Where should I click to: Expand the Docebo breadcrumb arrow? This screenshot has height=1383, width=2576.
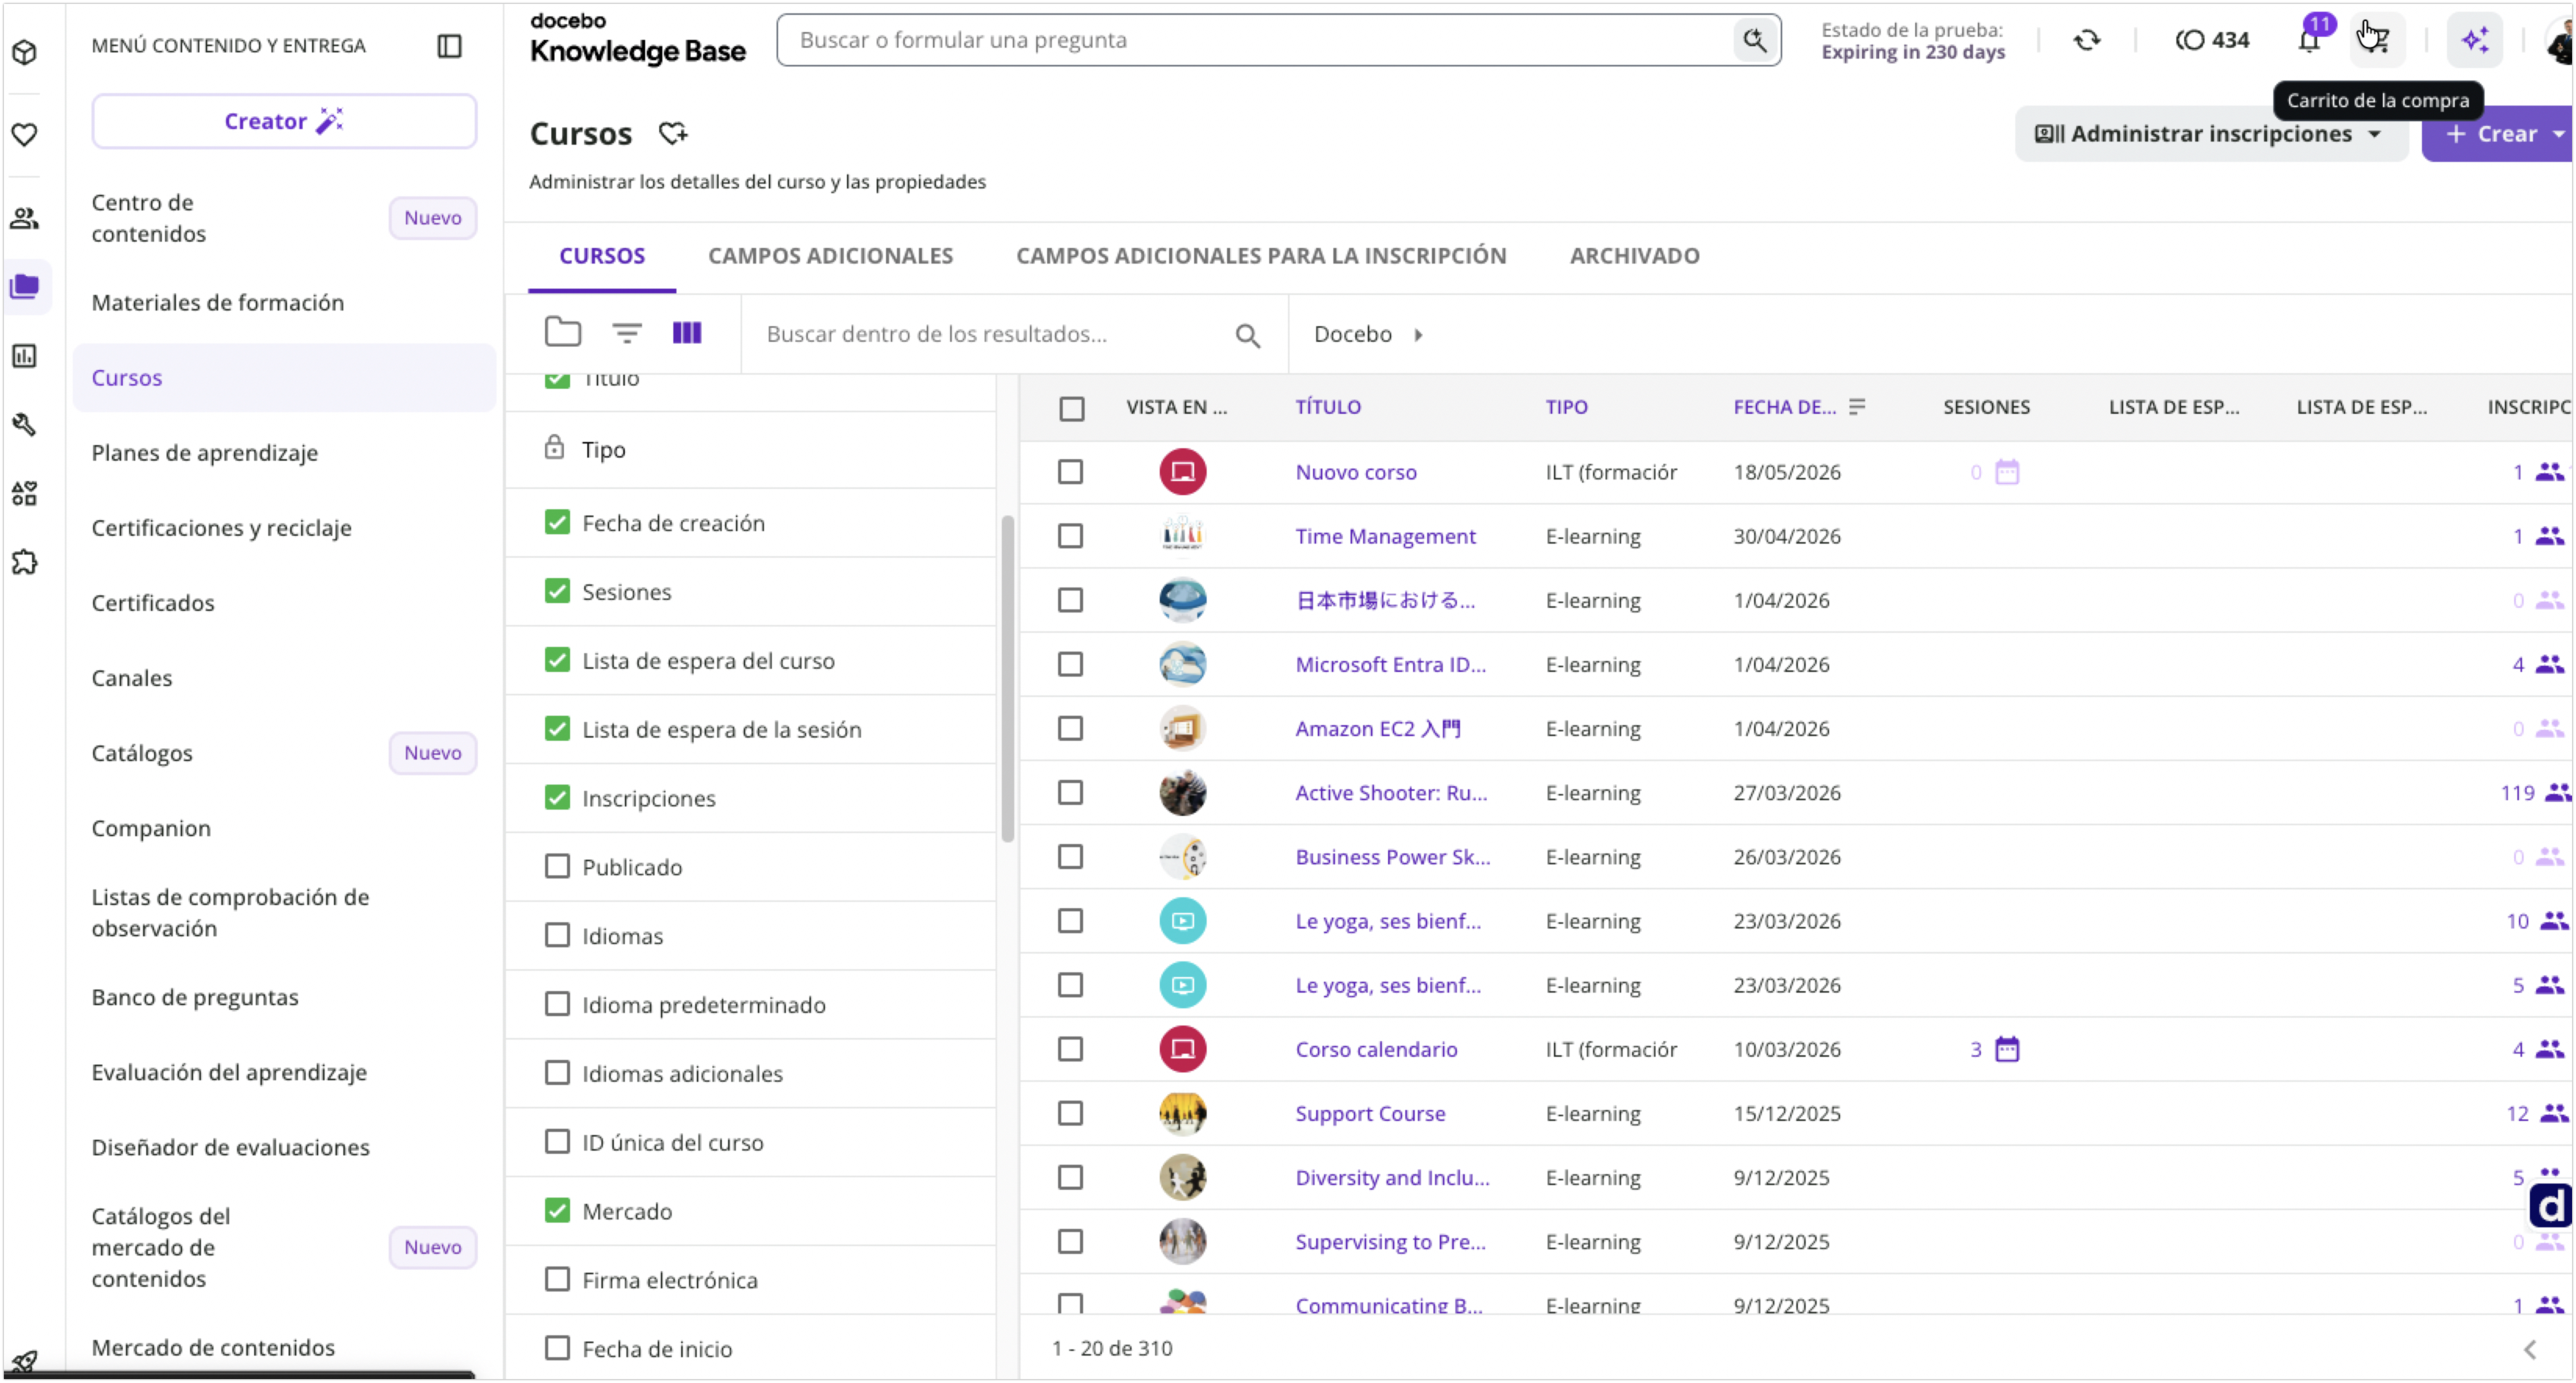click(1418, 335)
